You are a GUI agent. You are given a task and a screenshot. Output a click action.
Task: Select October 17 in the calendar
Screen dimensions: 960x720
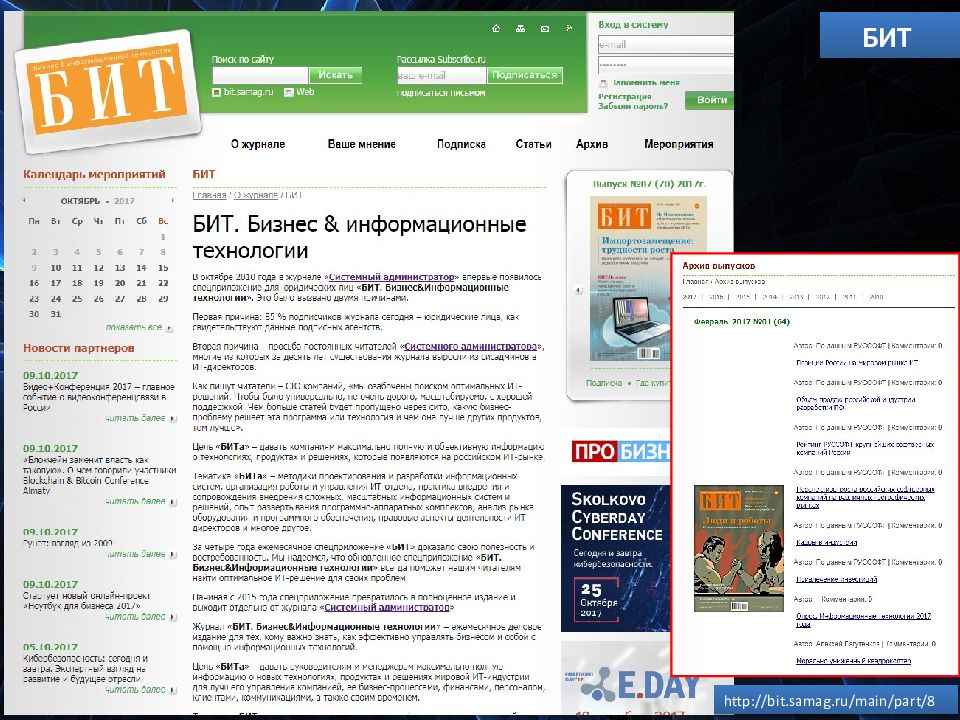(x=56, y=283)
